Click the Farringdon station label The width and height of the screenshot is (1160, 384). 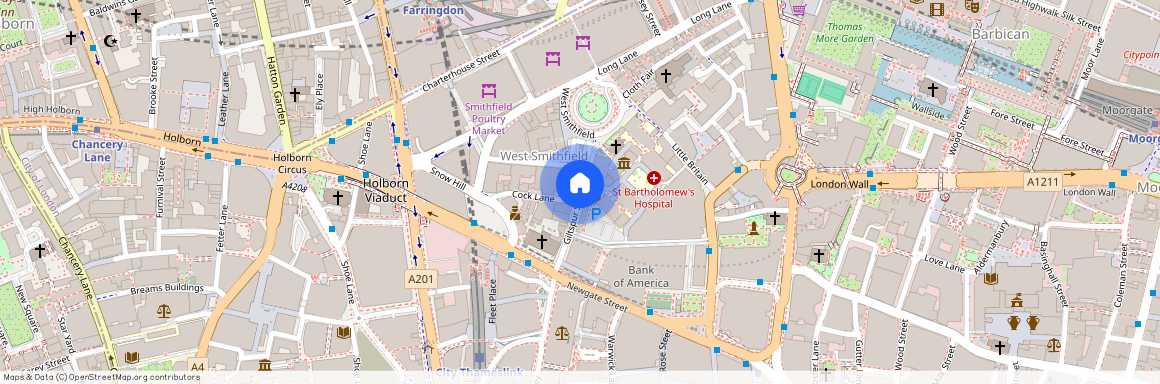[434, 10]
